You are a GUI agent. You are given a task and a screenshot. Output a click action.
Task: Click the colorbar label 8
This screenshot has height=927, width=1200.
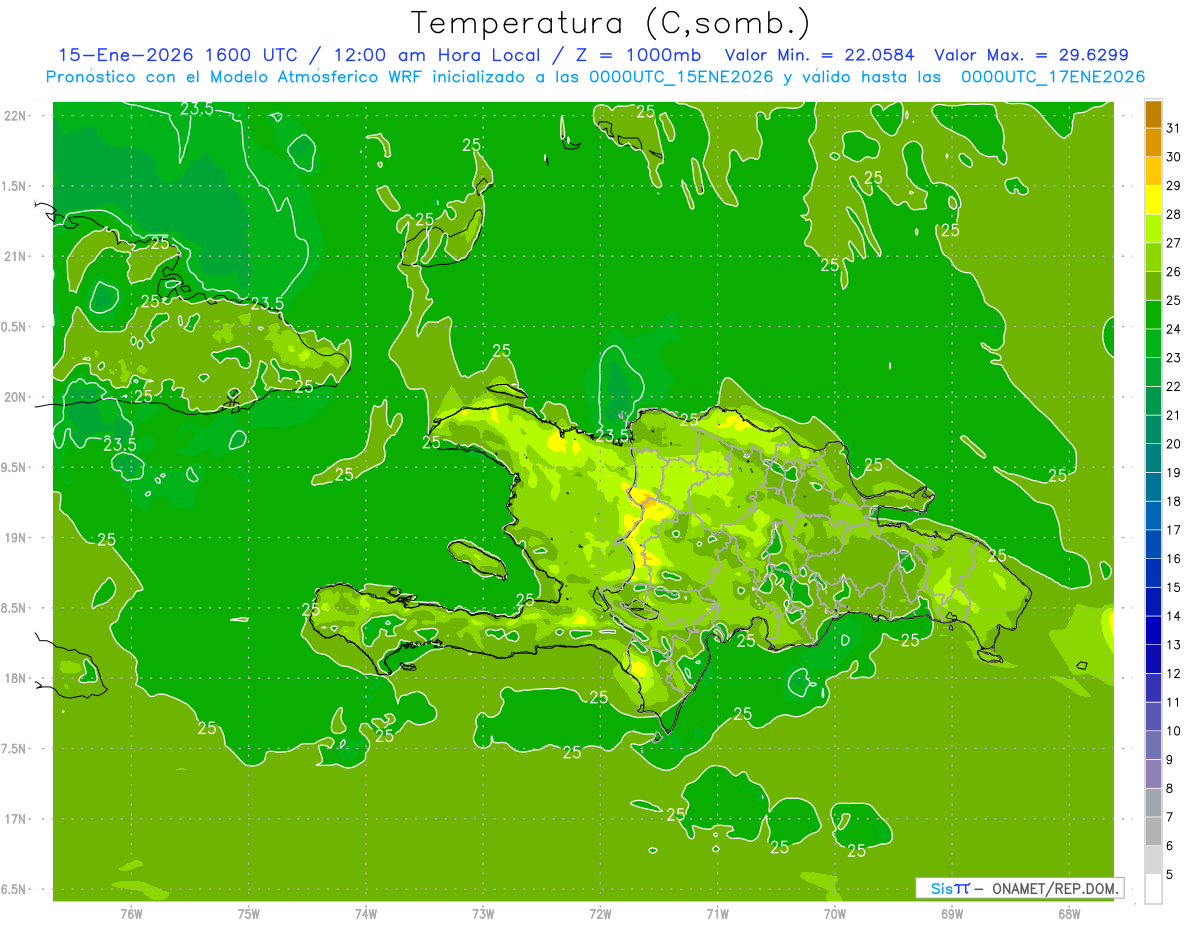pos(1170,788)
